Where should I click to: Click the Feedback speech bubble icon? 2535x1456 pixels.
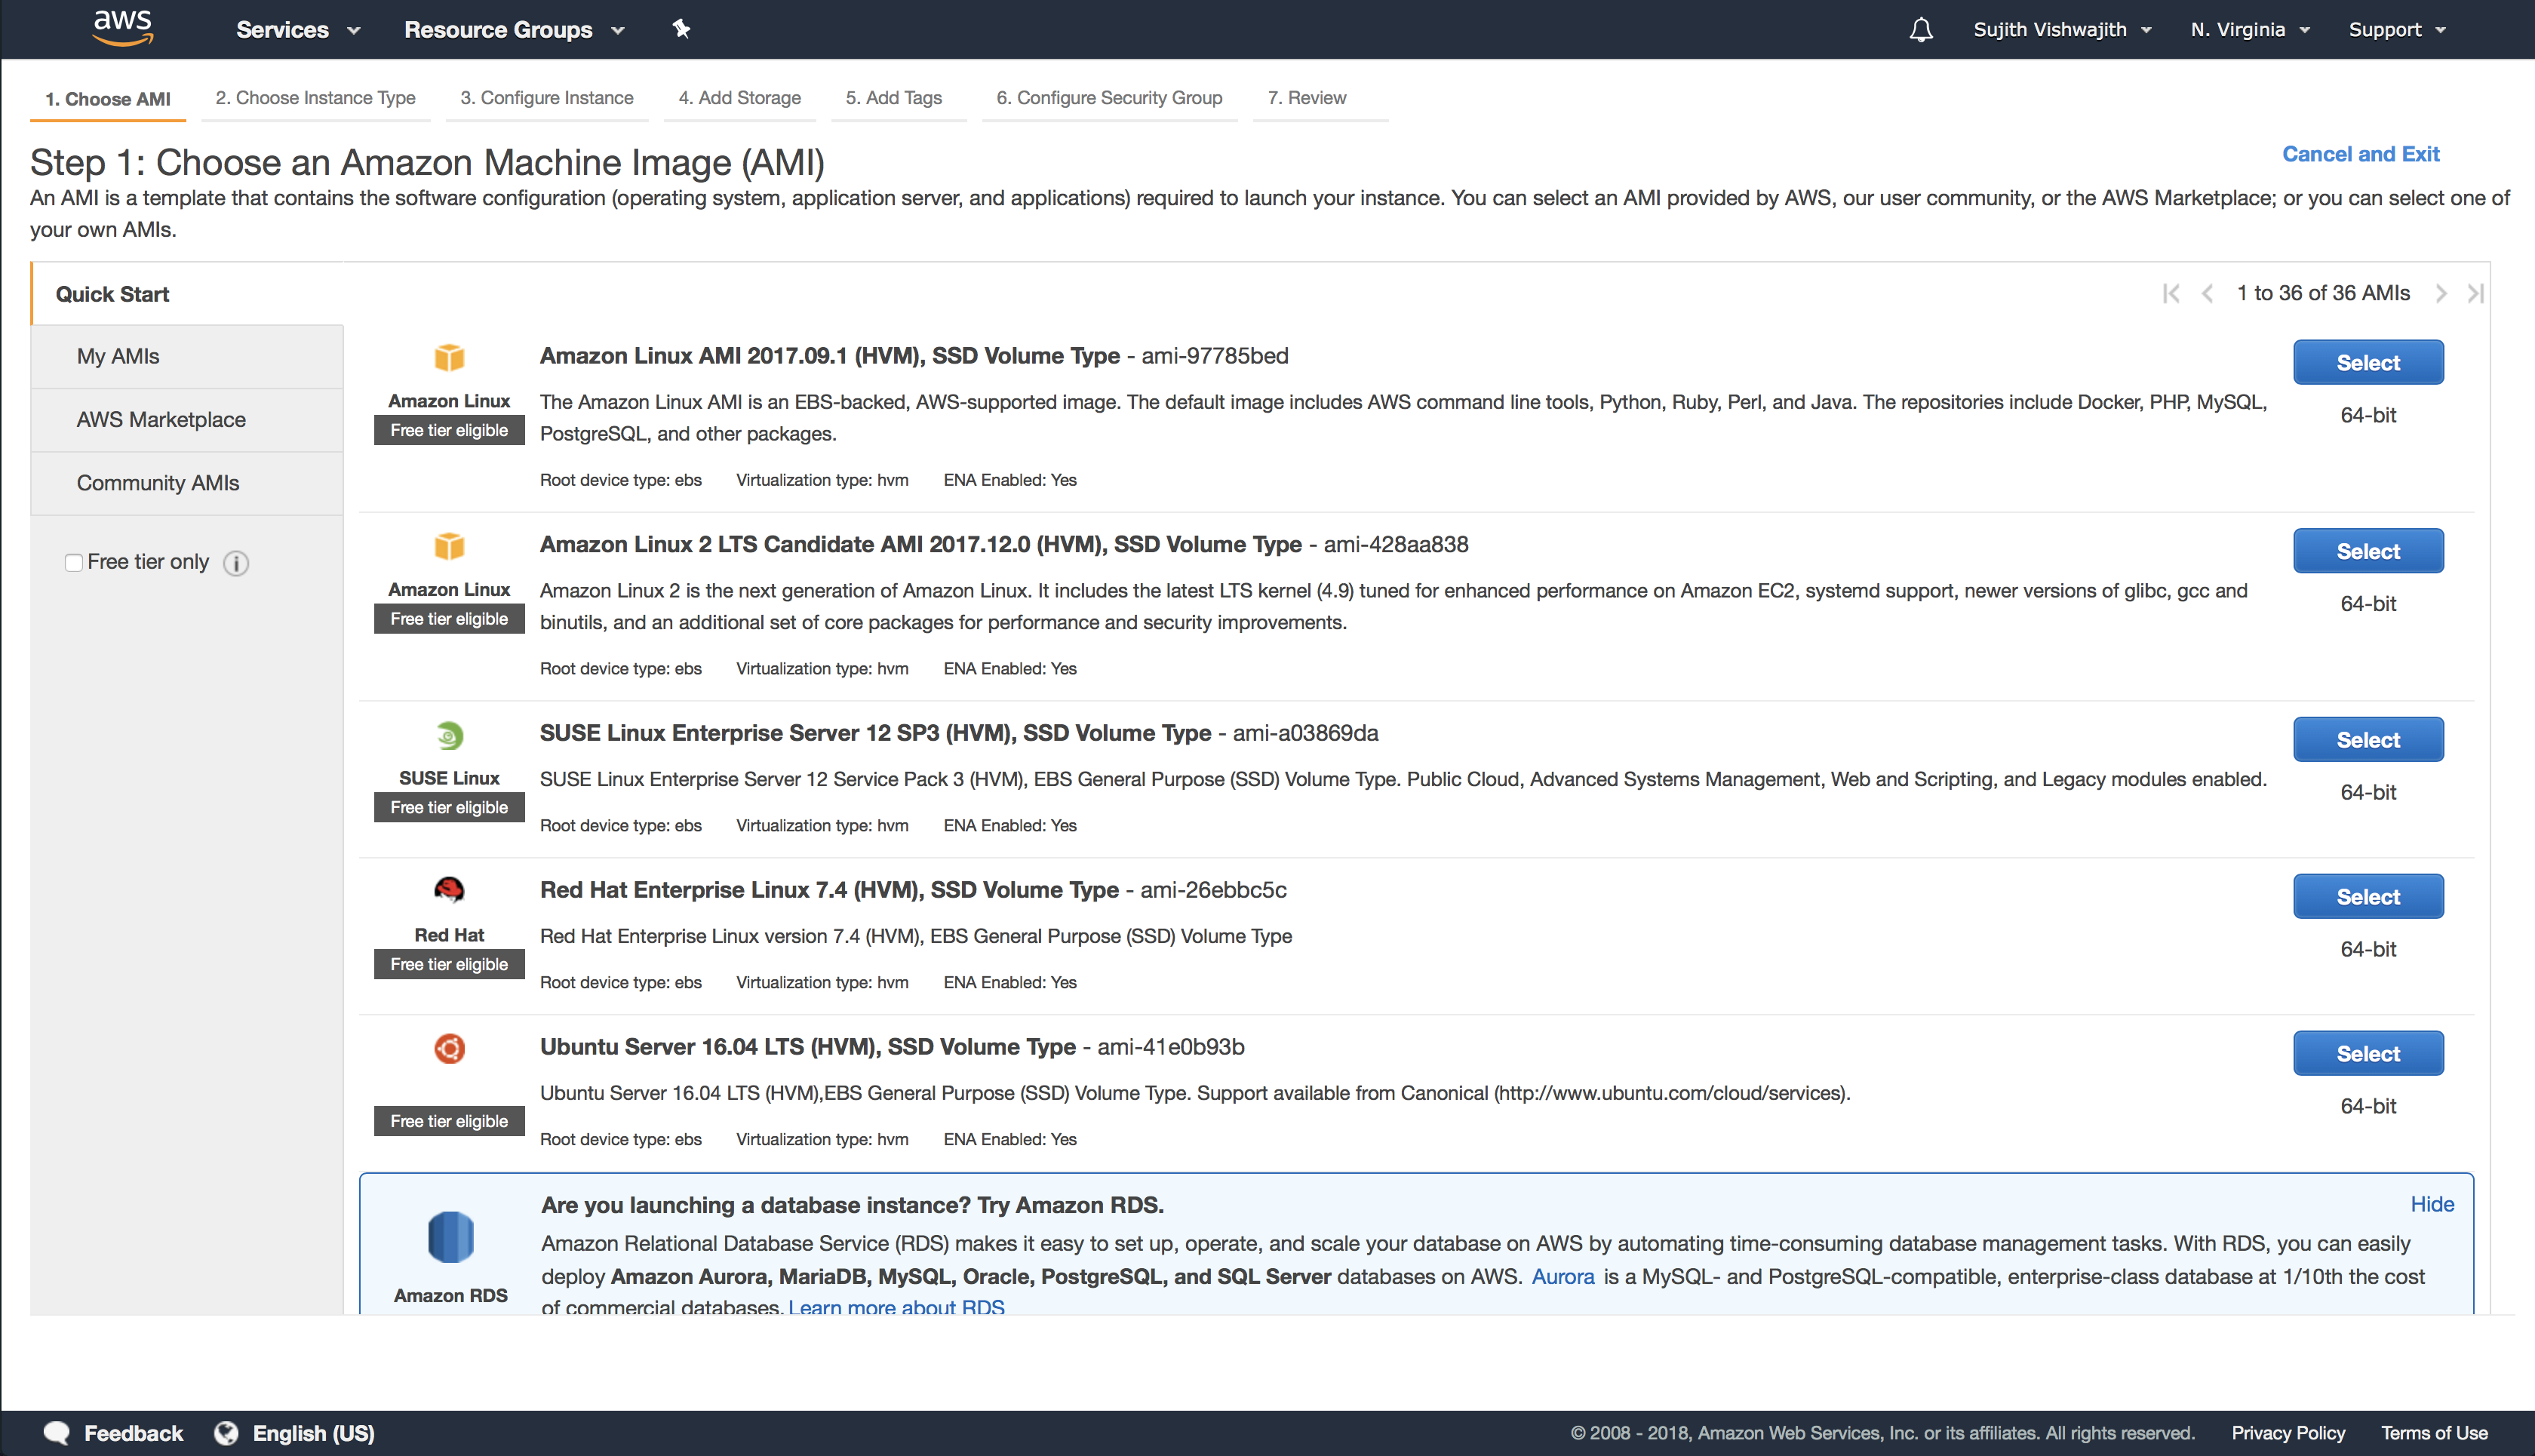(x=57, y=1433)
